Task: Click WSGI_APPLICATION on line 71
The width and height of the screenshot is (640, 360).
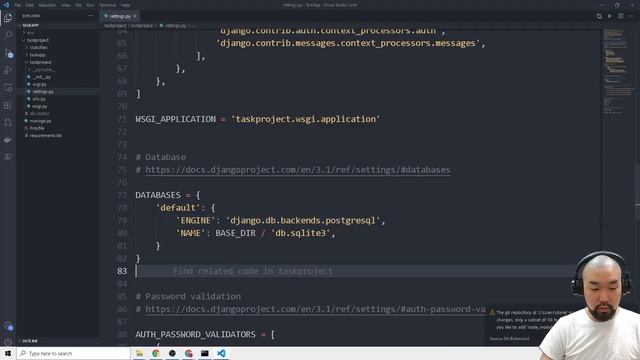Action: pos(176,119)
